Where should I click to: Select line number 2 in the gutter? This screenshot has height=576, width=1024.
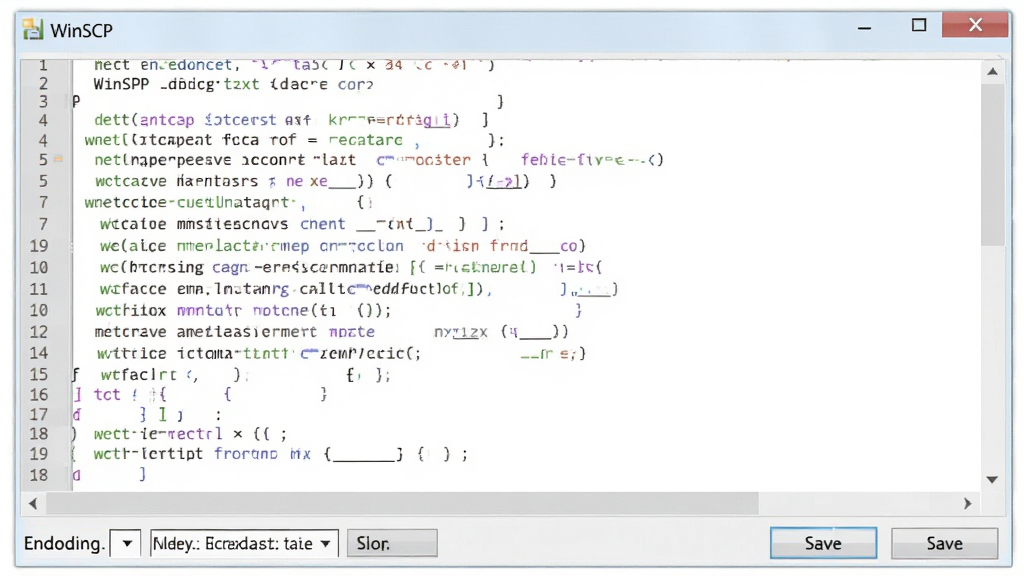[43, 84]
